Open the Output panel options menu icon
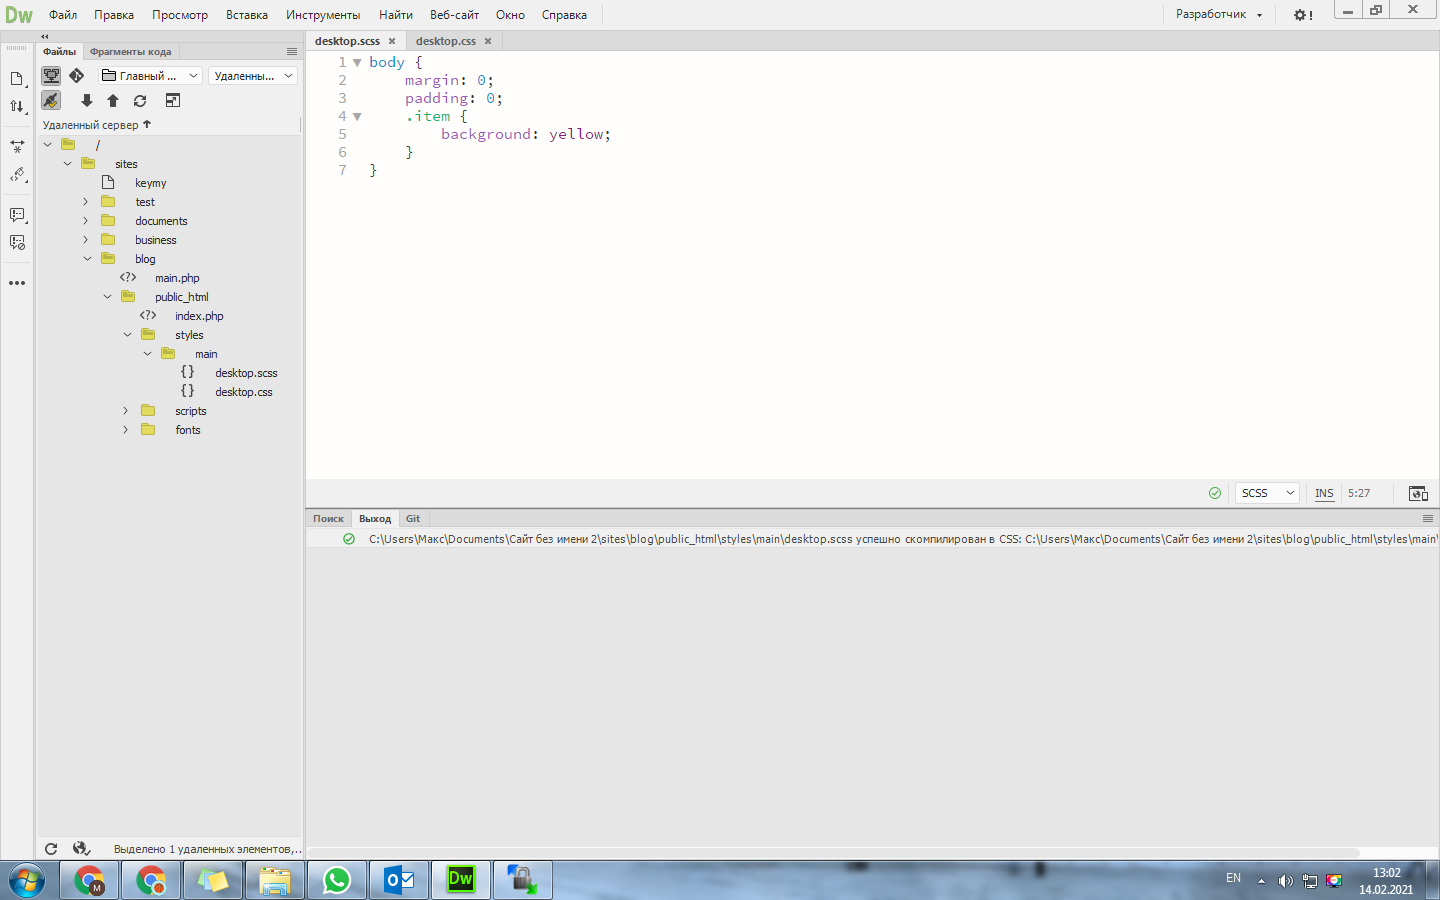 (1428, 519)
